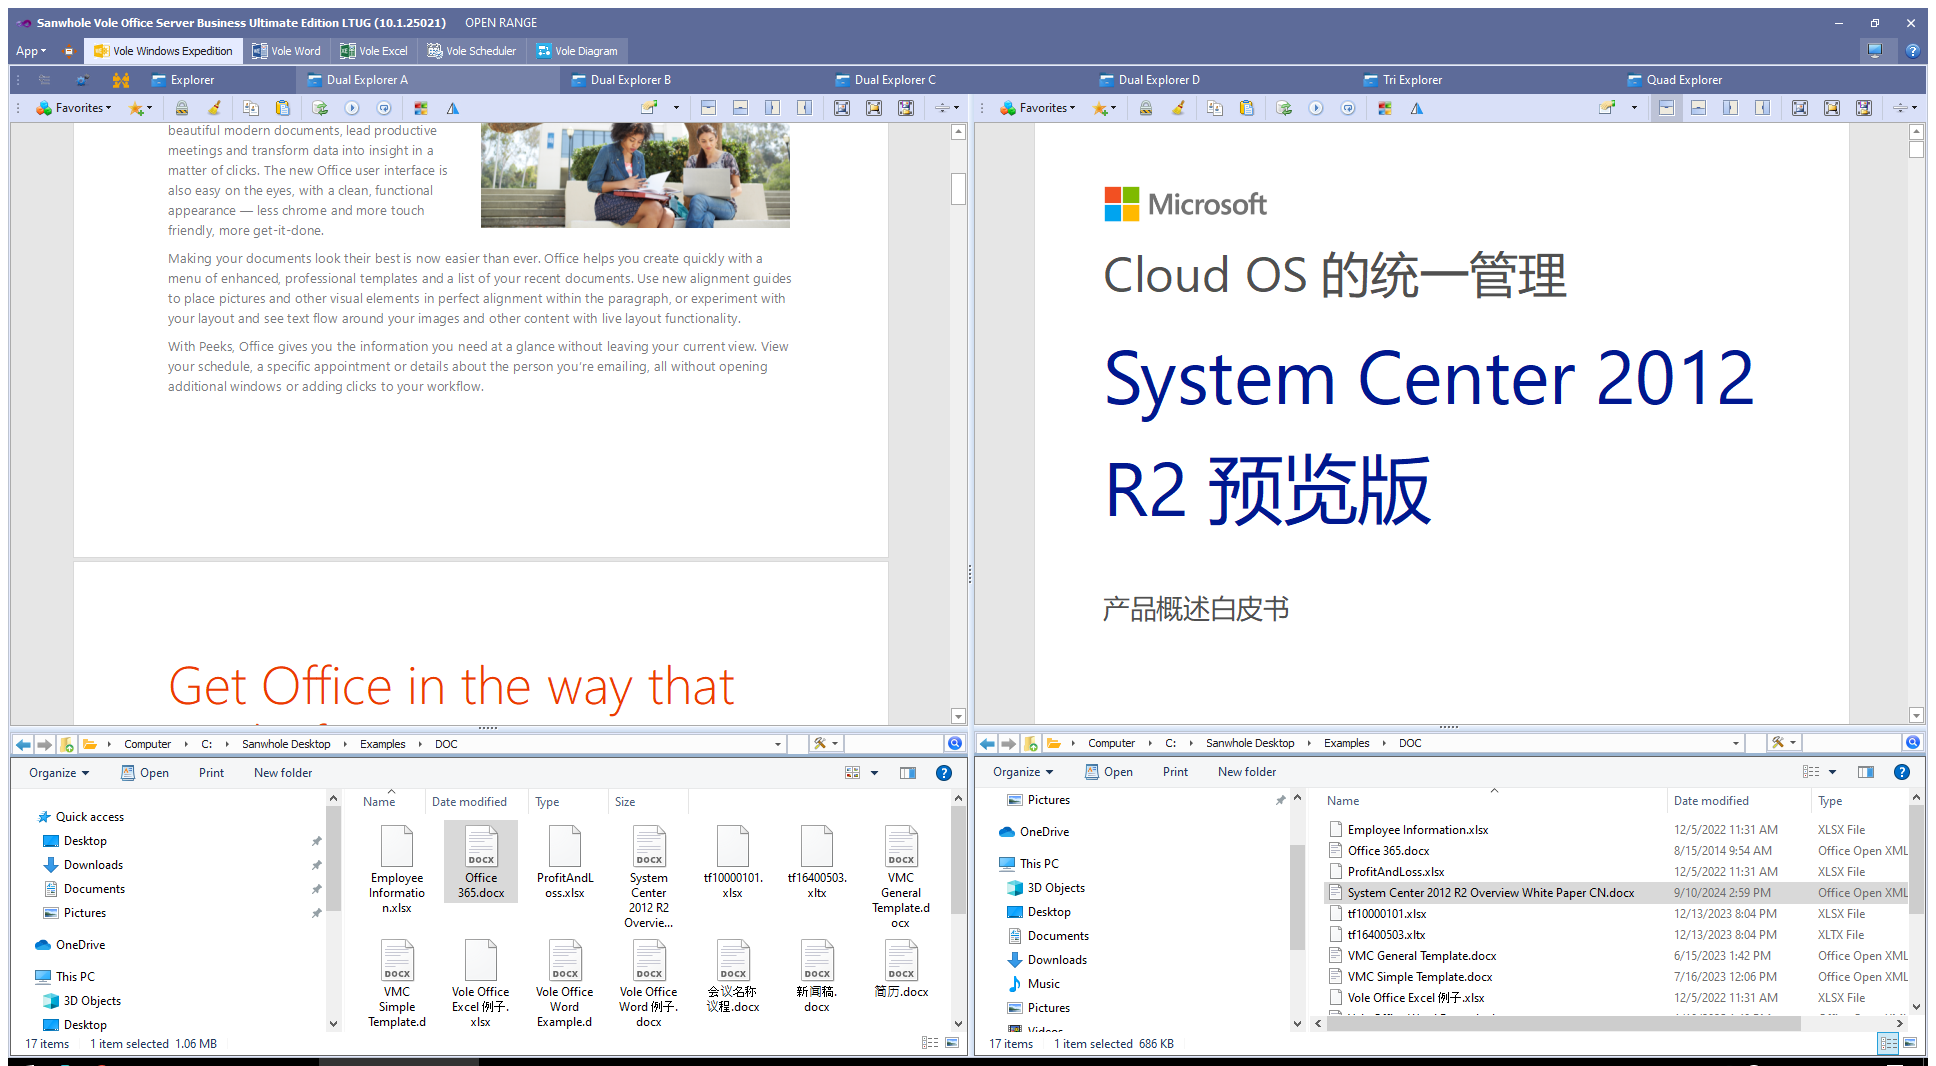Click the search icon in left address bar
Viewport: 1936px width, 1066px height.
954,743
